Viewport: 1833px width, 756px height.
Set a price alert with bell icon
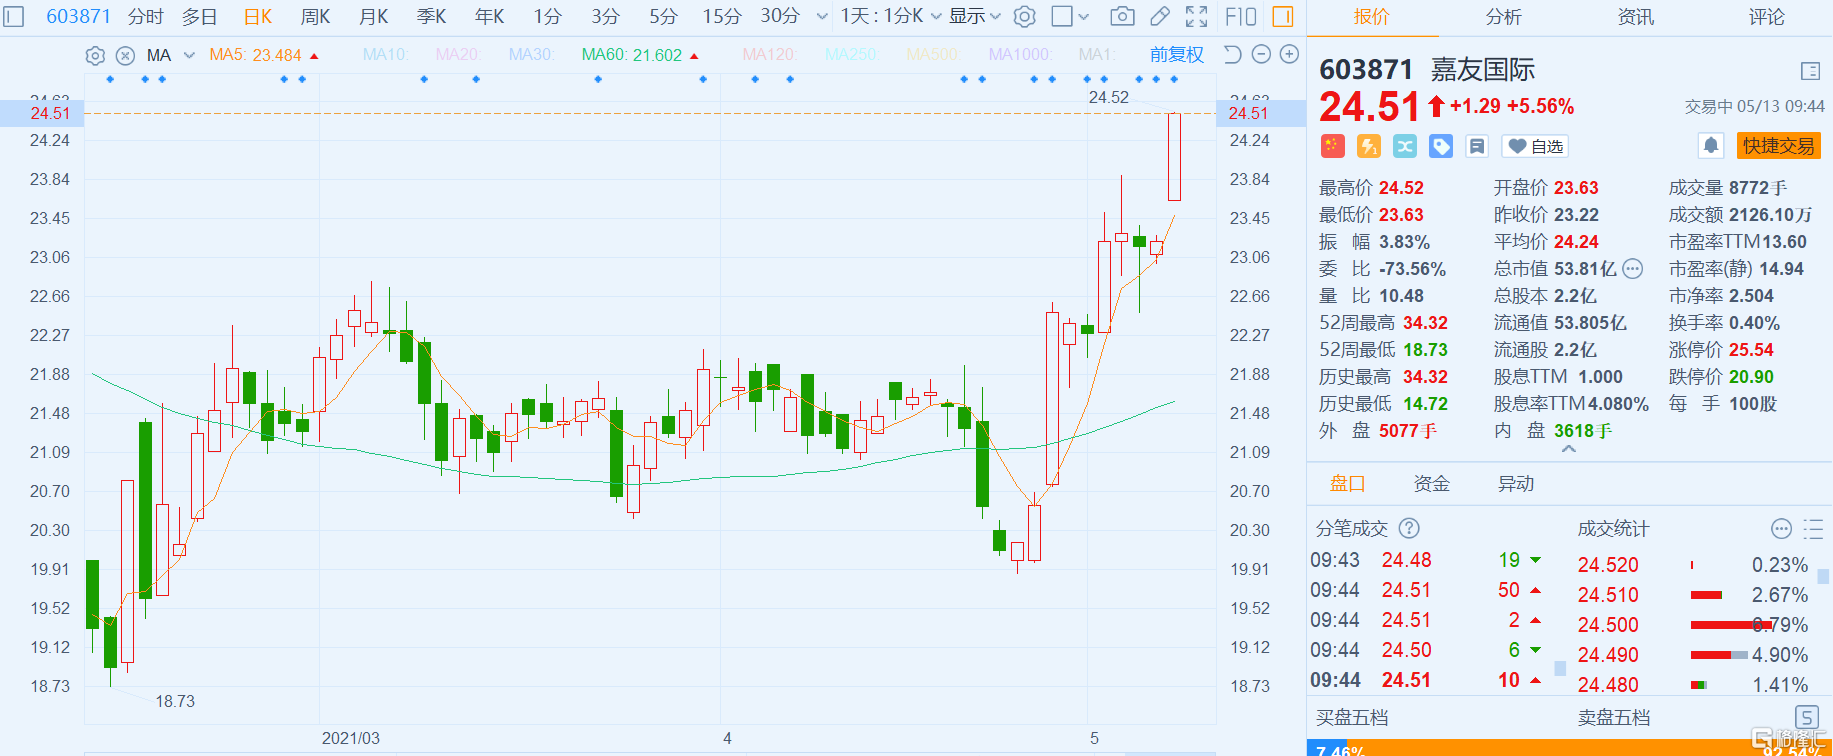tap(1711, 146)
